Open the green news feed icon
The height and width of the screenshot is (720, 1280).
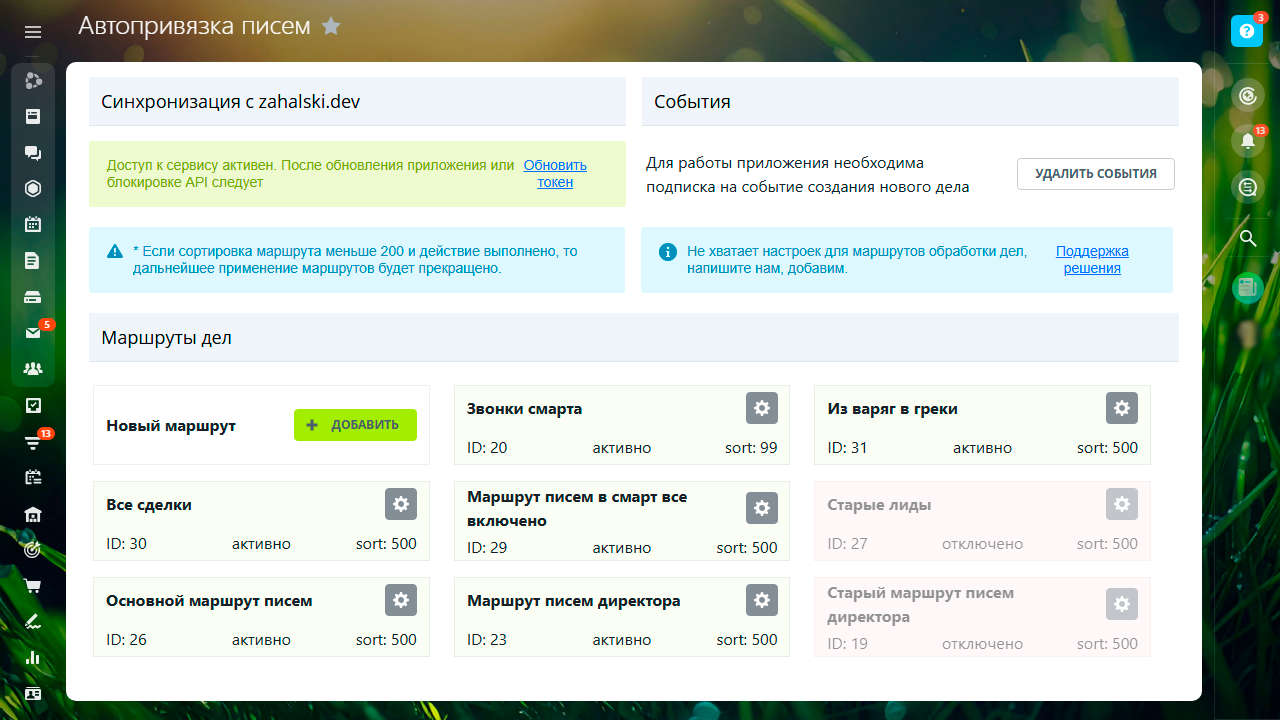(x=1247, y=288)
